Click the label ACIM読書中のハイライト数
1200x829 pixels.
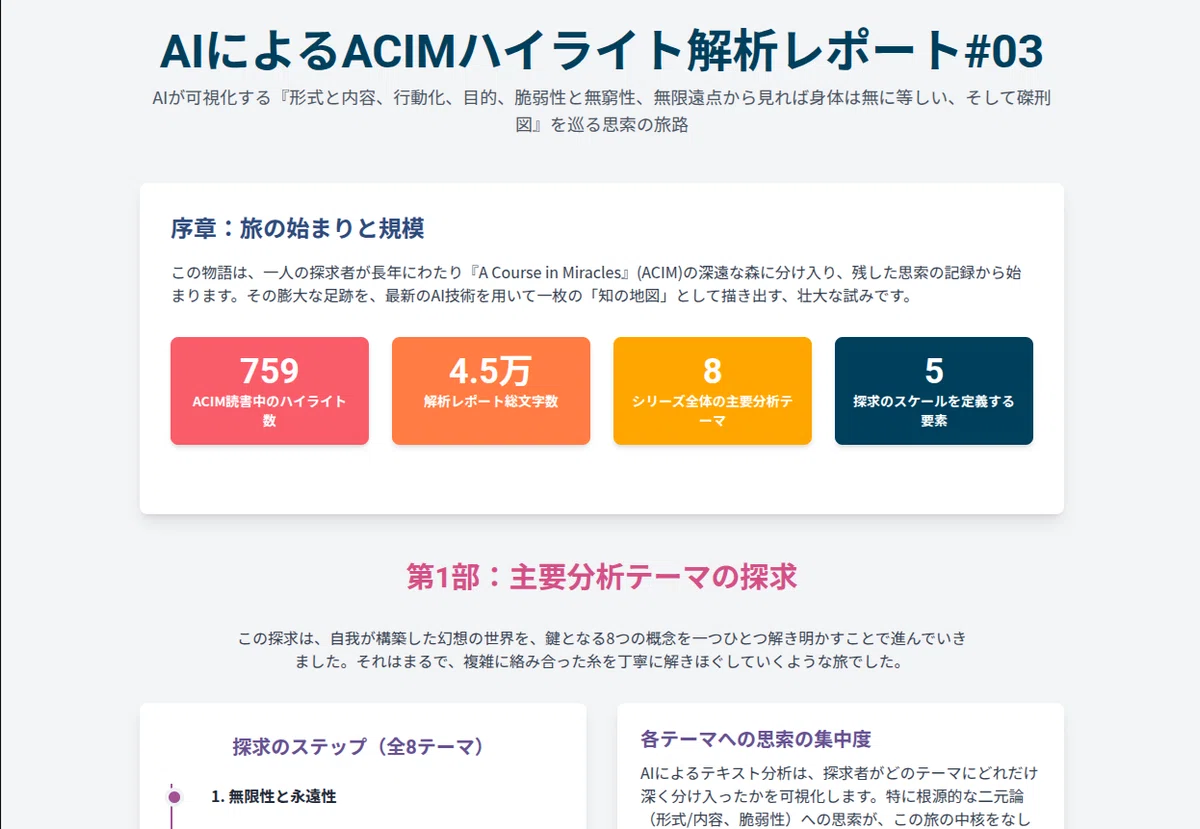[269, 411]
